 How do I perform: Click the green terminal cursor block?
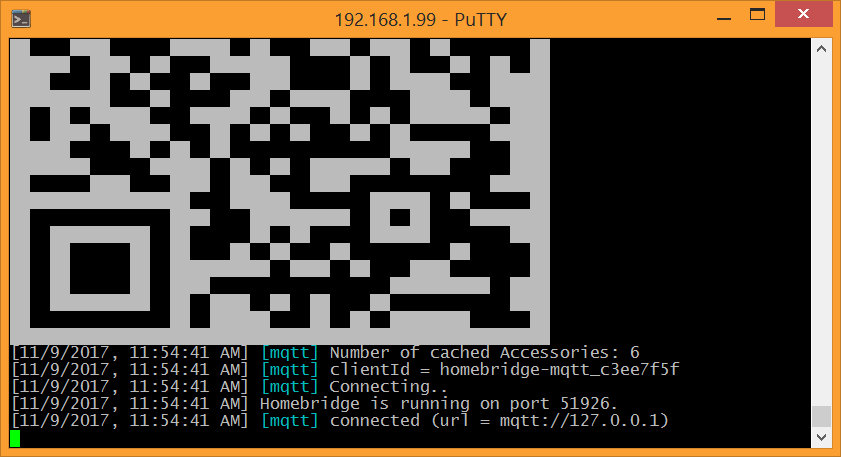[15, 438]
